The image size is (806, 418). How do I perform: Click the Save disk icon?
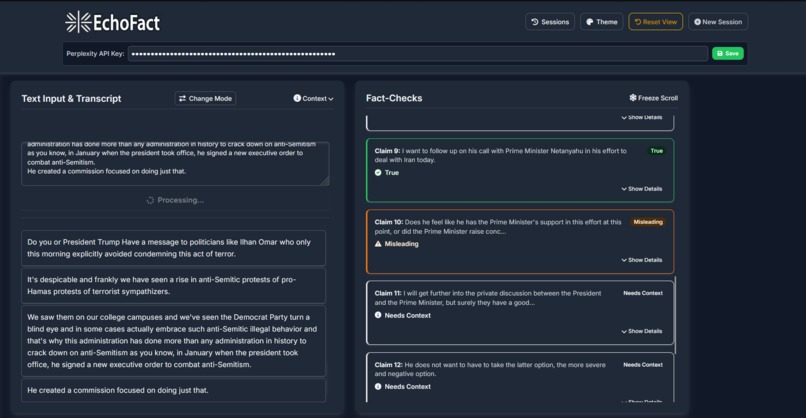pos(720,53)
